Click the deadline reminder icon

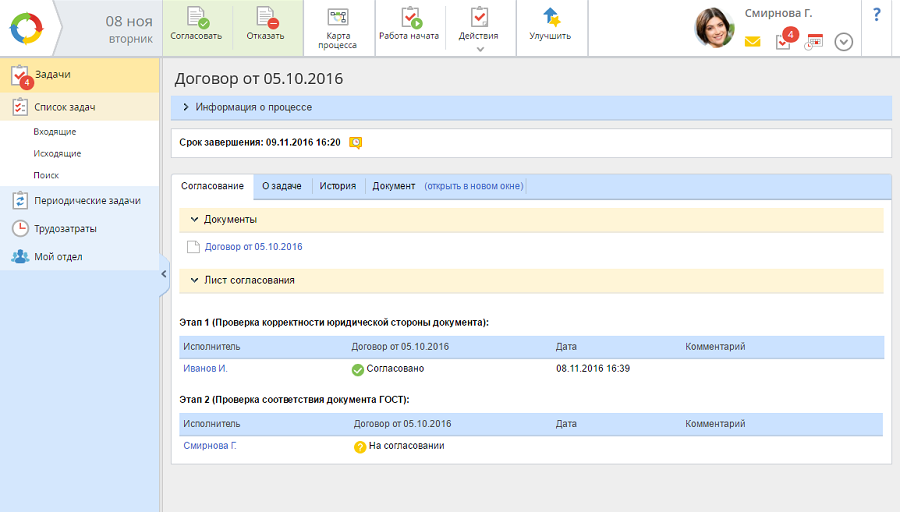355,143
